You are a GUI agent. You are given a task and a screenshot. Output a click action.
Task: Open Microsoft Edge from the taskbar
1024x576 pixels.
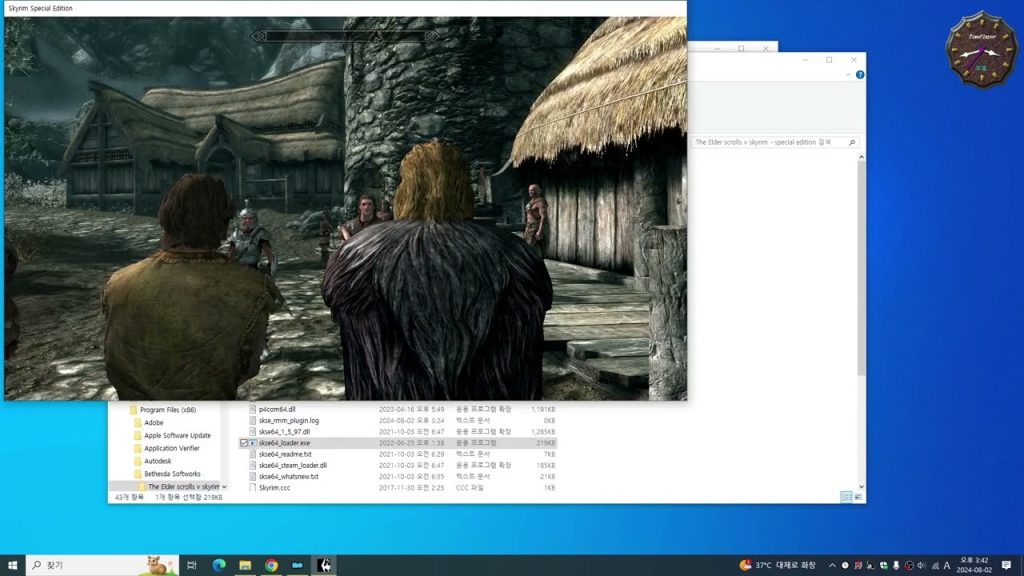coord(219,565)
